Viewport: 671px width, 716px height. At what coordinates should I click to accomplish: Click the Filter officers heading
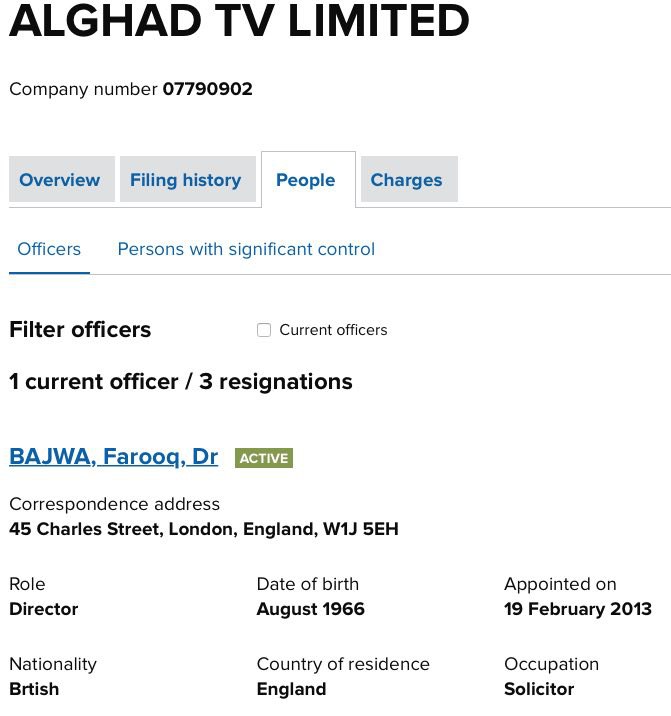click(x=80, y=330)
